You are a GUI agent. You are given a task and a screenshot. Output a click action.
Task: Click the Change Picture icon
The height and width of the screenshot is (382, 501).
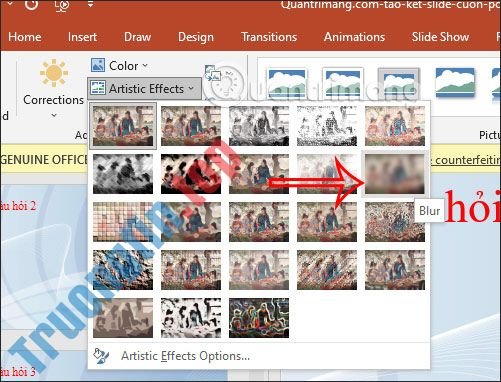click(212, 73)
